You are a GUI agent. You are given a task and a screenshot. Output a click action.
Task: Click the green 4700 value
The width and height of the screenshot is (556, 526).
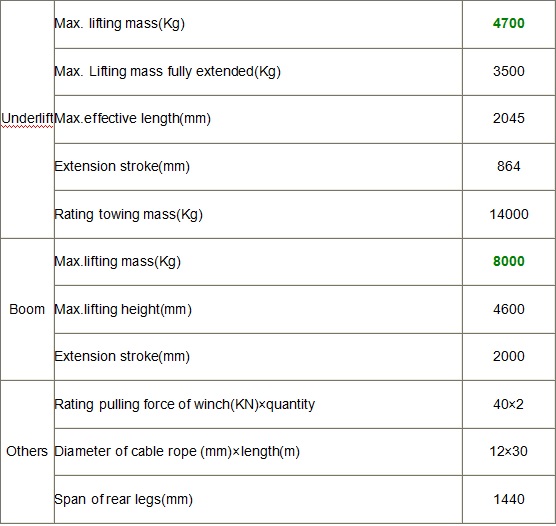click(508, 23)
